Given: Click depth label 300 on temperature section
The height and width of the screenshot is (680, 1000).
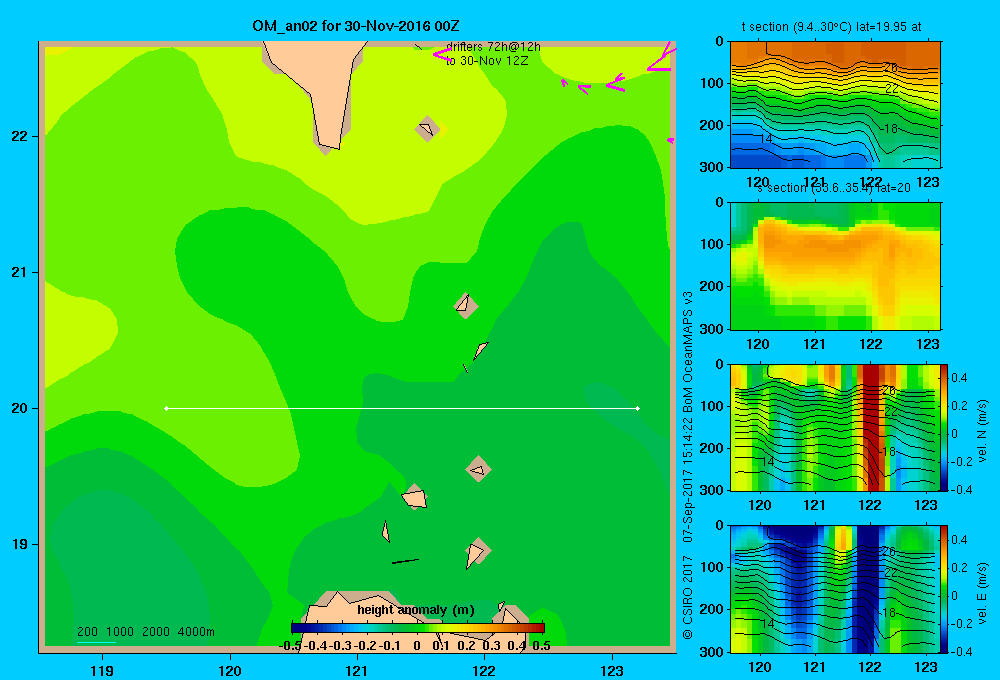Looking at the screenshot, I should point(711,167).
